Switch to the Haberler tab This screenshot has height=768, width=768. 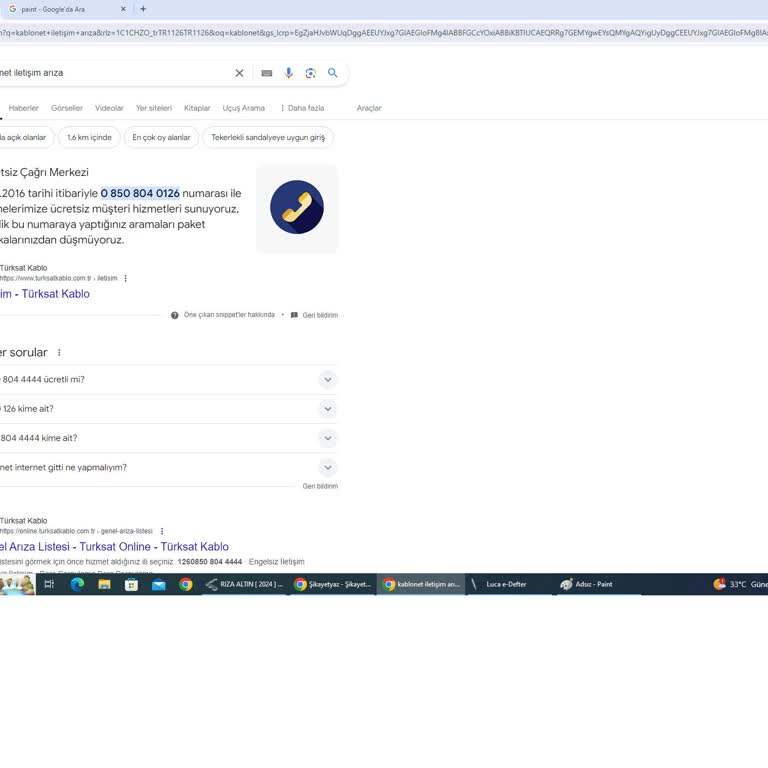(24, 108)
